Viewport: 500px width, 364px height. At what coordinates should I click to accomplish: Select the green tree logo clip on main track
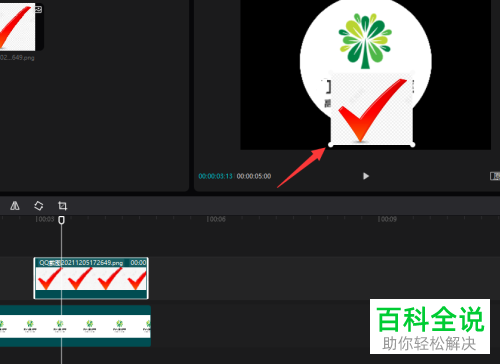[75, 326]
